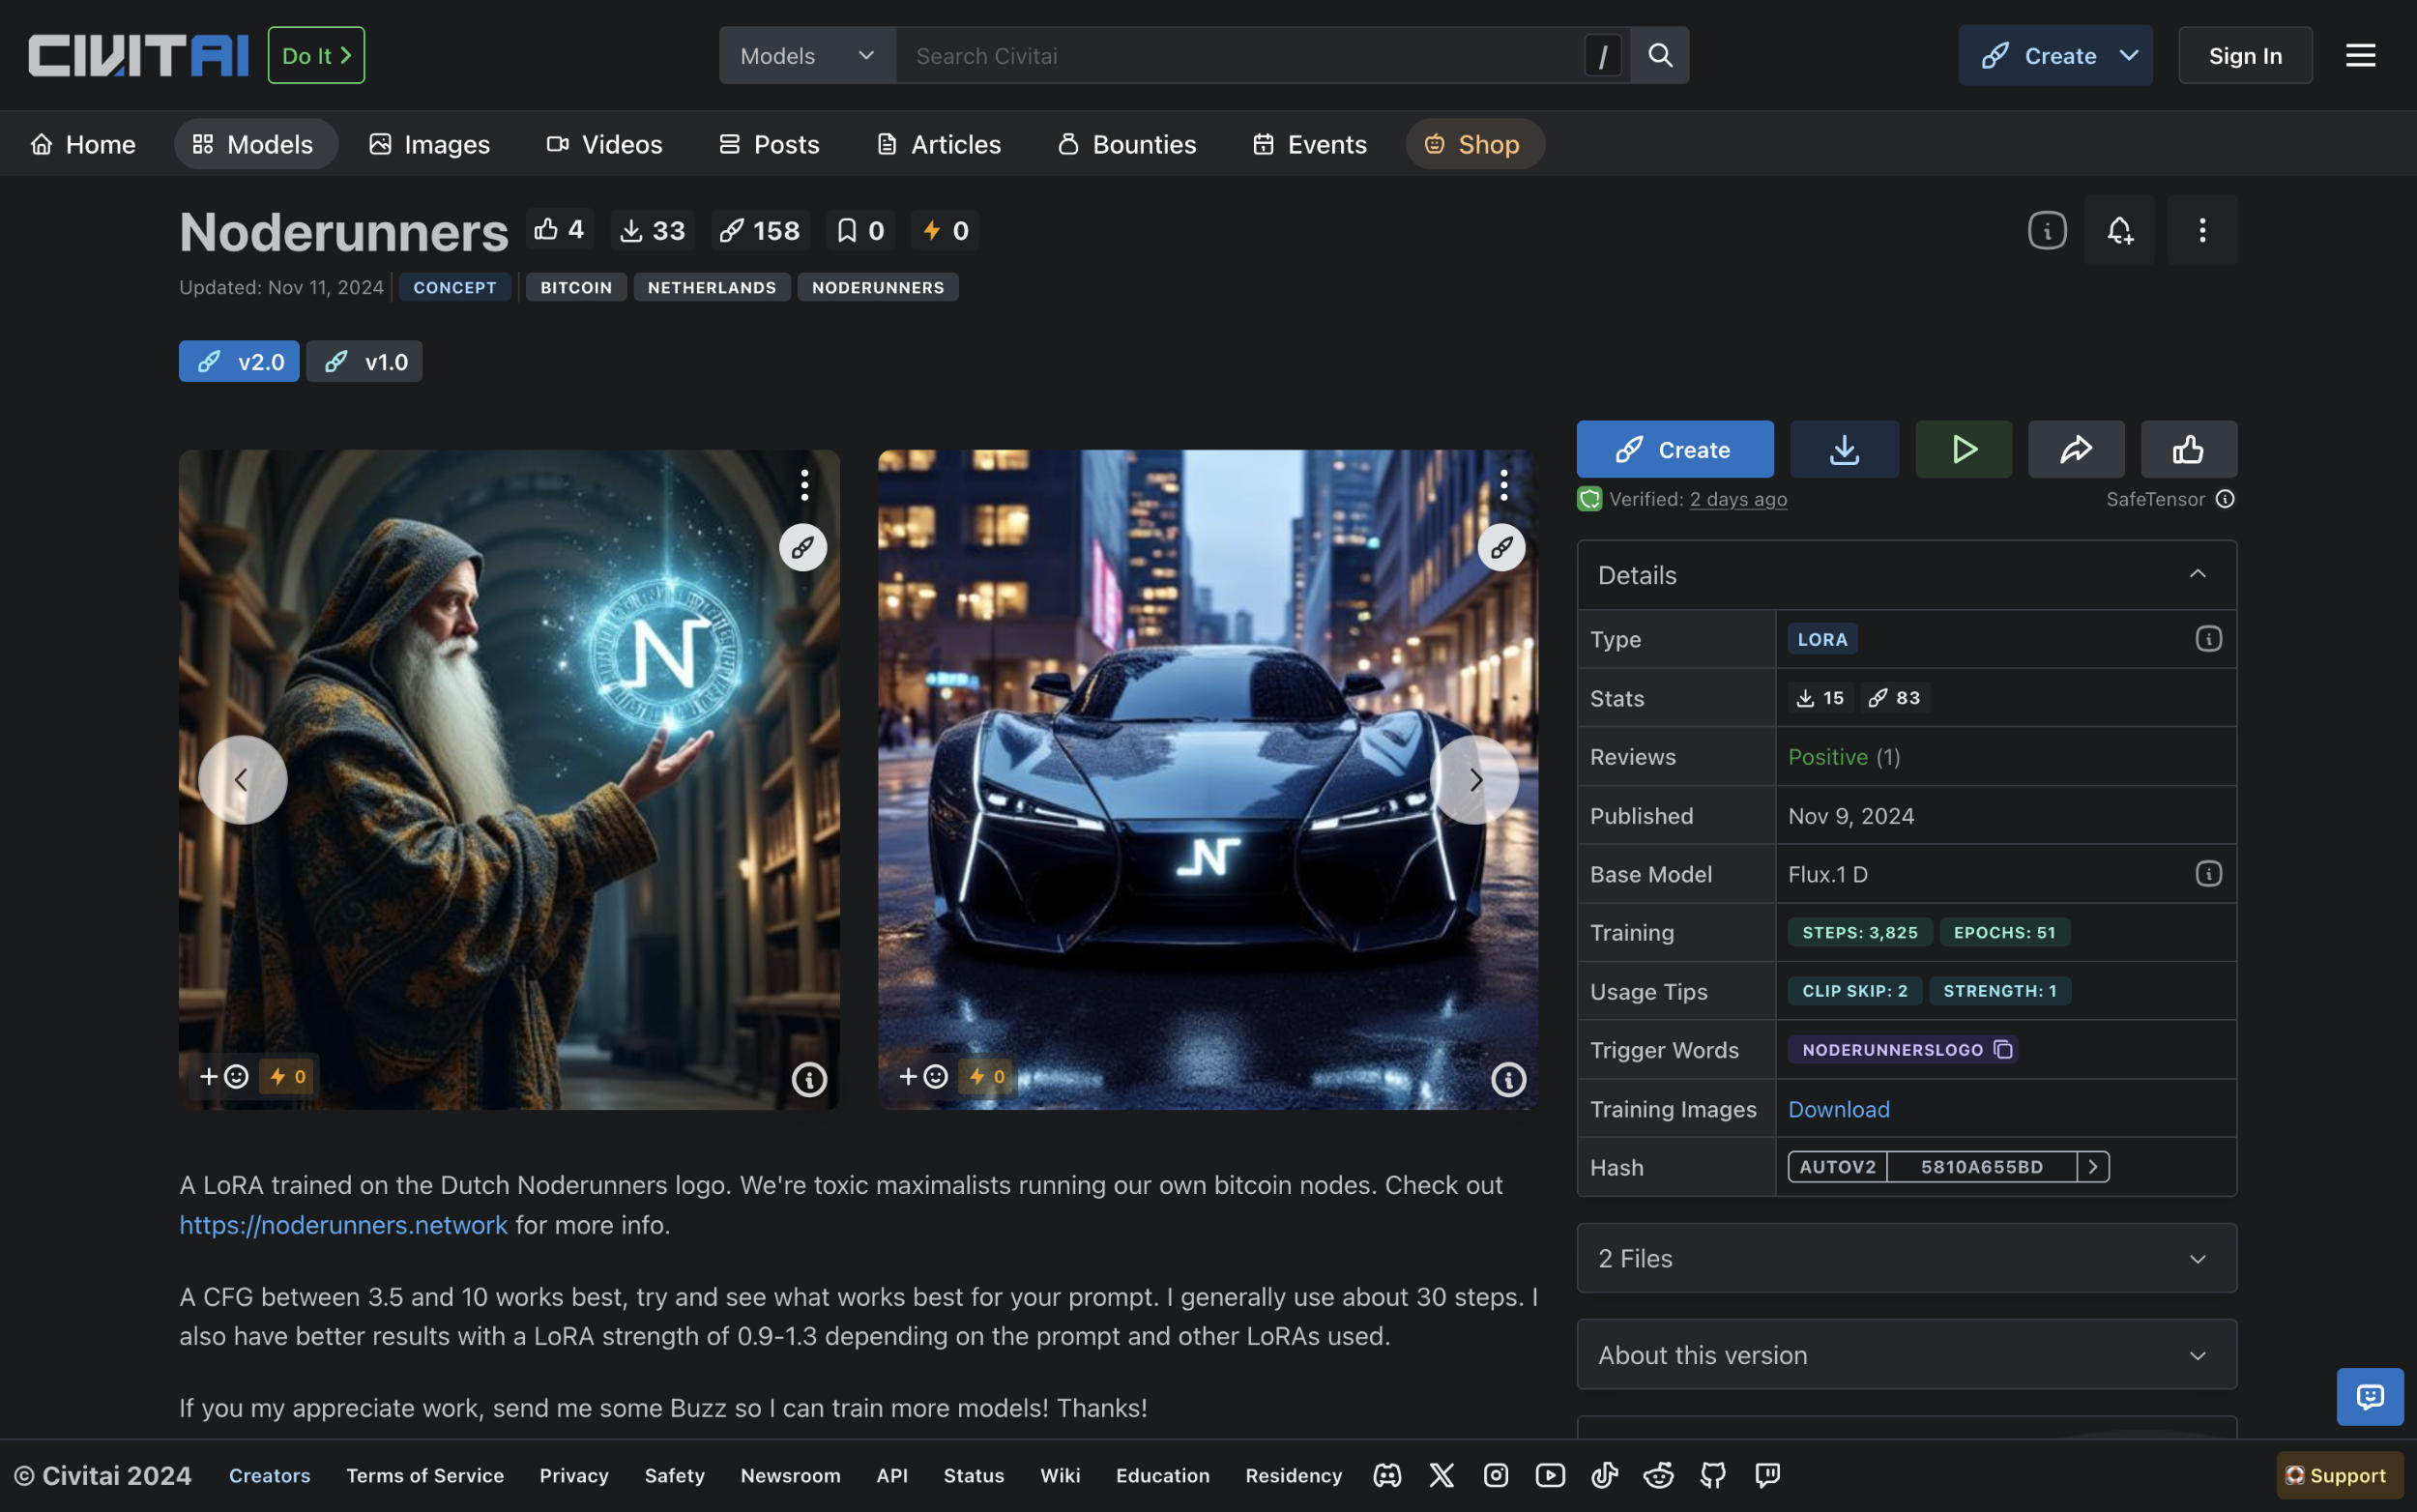Open the feedback chat button
This screenshot has height=1512, width=2417.
(x=2369, y=1396)
